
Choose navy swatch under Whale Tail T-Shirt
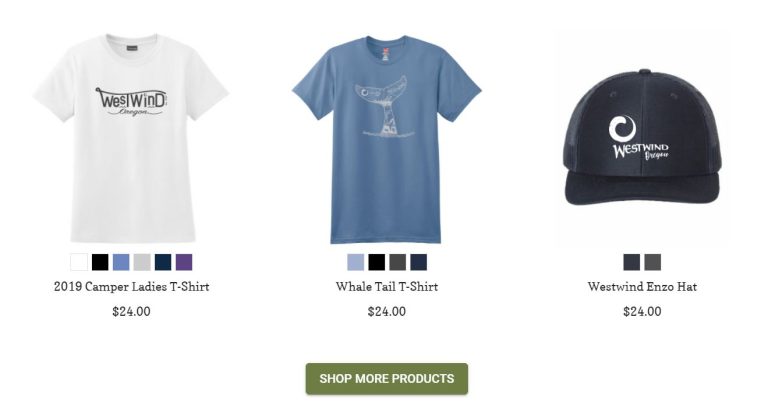point(419,262)
